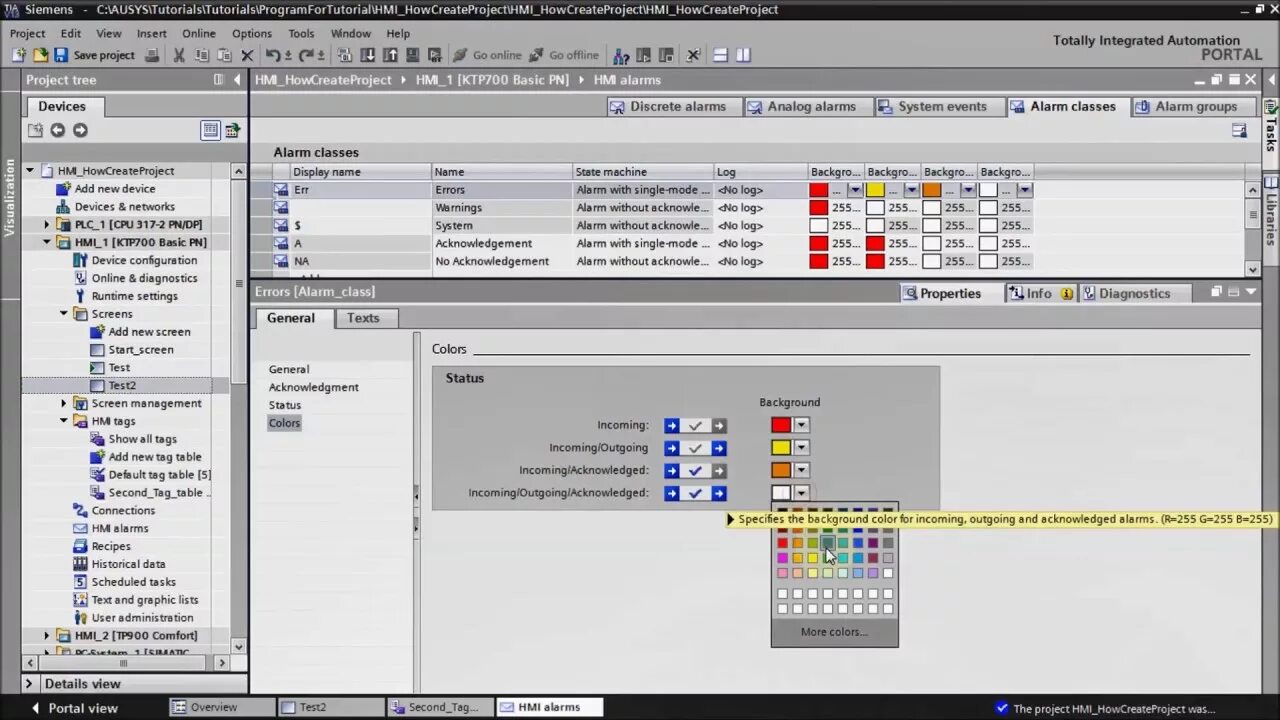
Task: Click editor layout icon at top right
Action: (1239, 130)
